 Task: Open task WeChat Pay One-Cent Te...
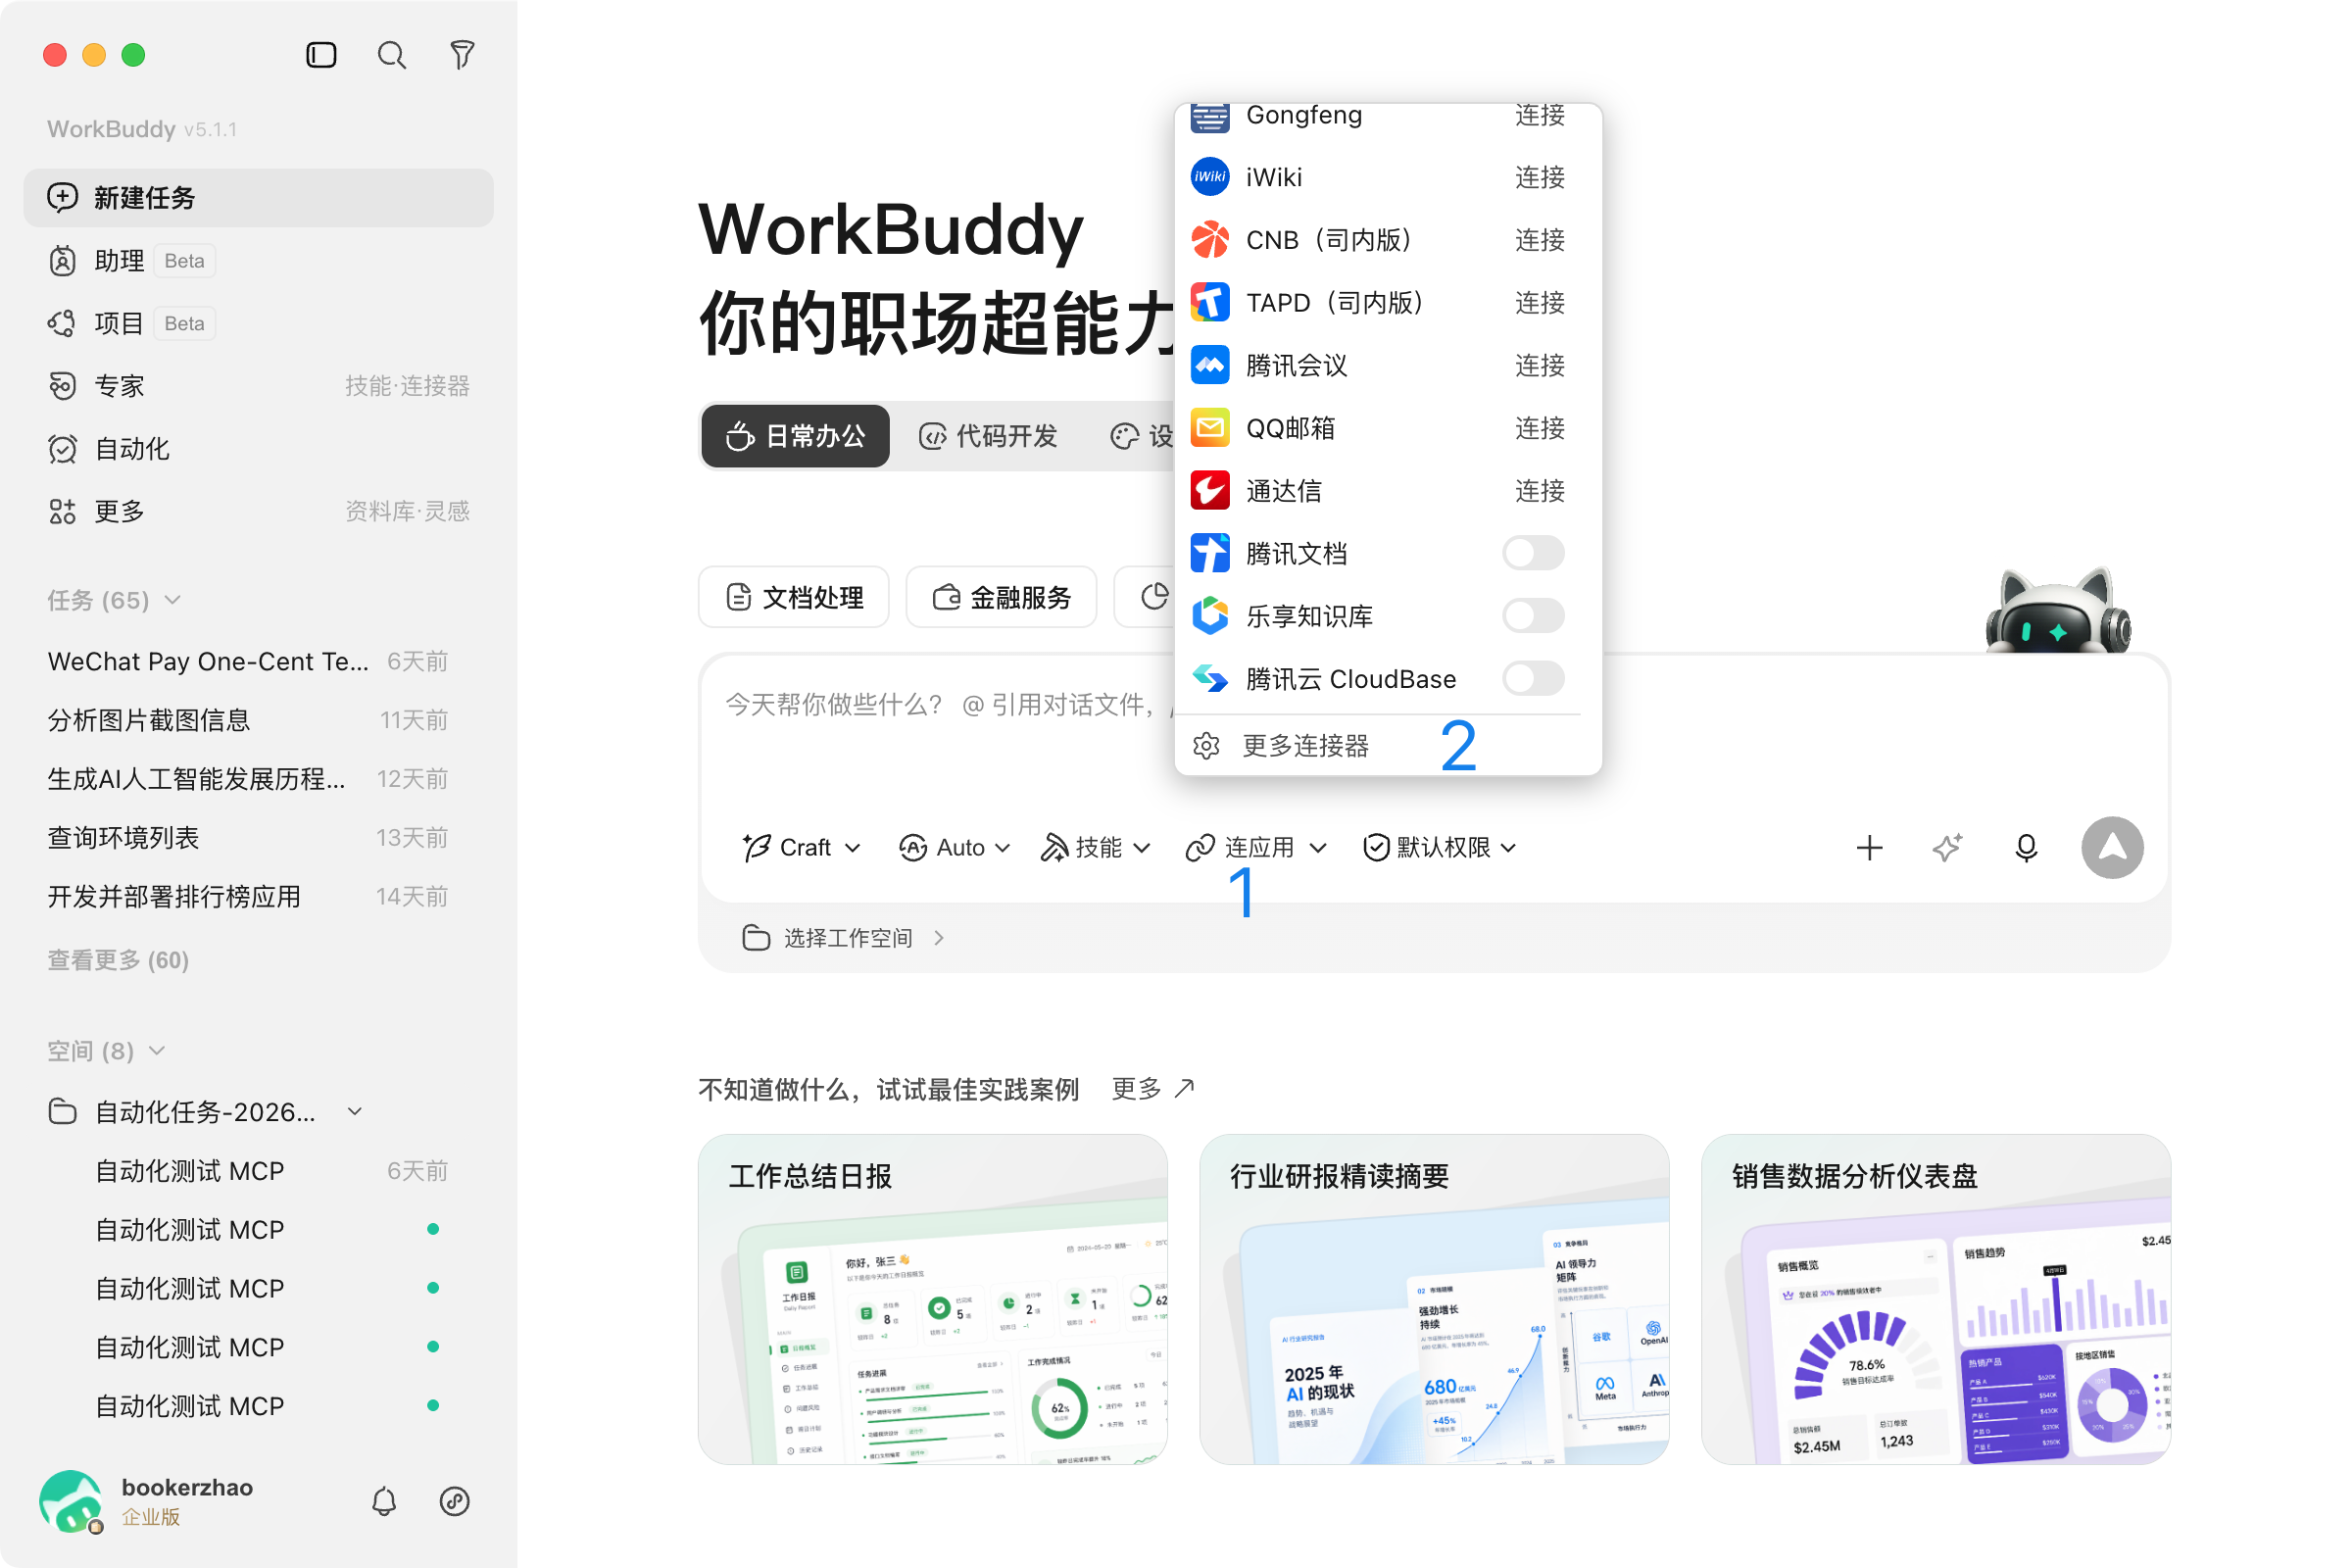[248, 661]
